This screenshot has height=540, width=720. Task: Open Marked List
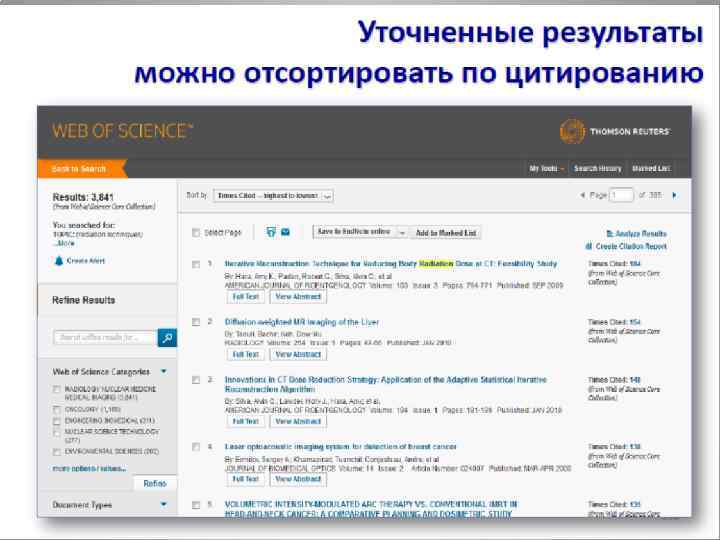[x=651, y=169]
